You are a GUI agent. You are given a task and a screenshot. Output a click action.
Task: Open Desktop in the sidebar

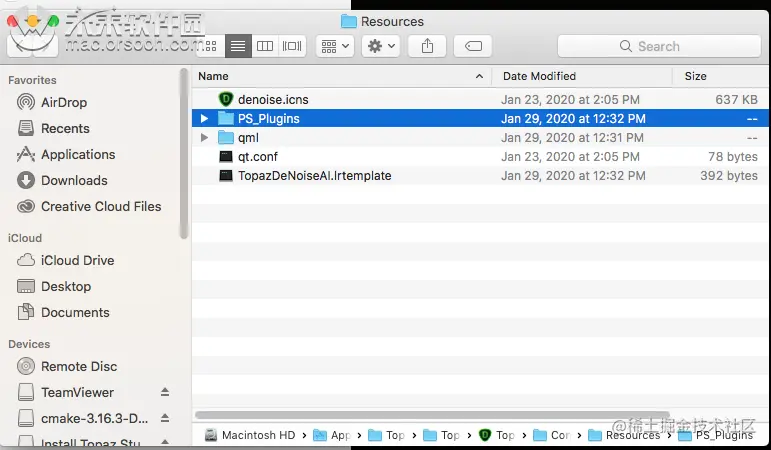pos(66,286)
